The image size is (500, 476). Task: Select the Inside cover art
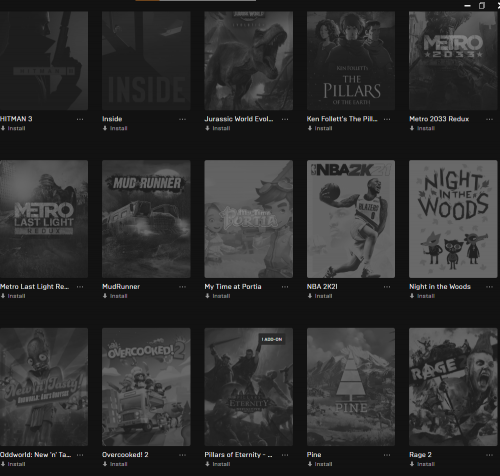[146, 61]
